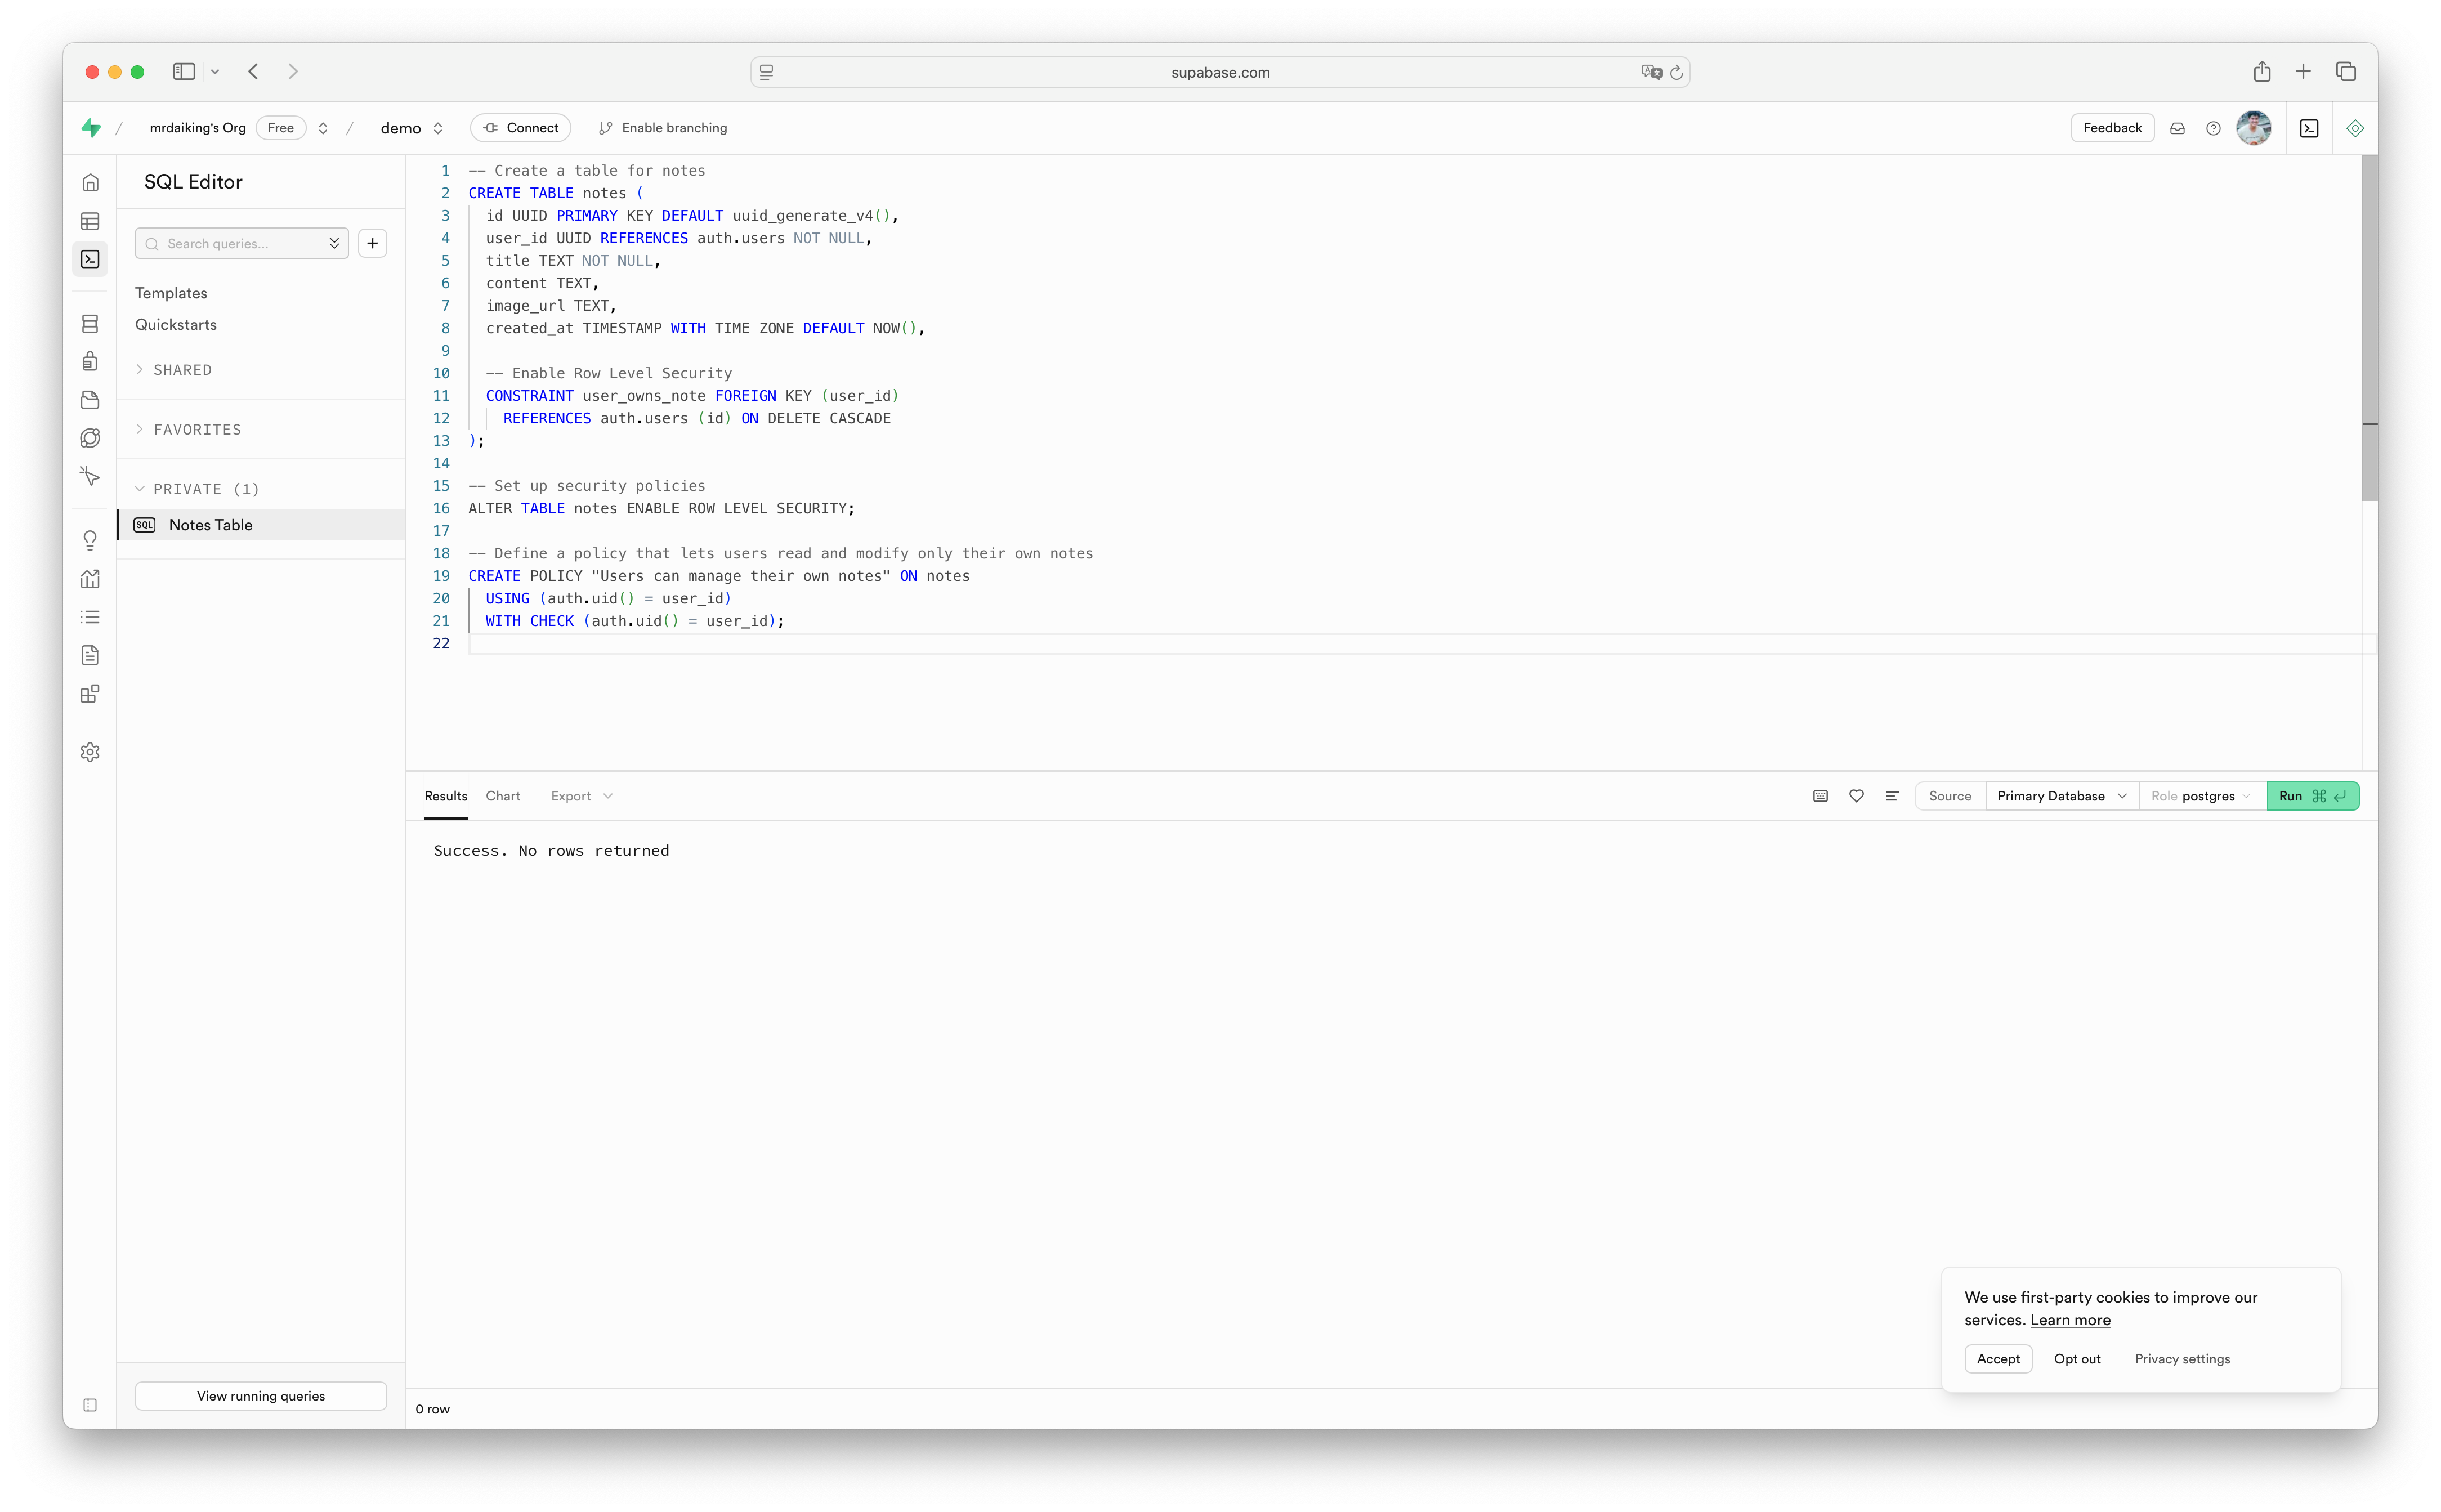Open the Project Home icon in sidebar
2441x1512 pixels.
90,182
